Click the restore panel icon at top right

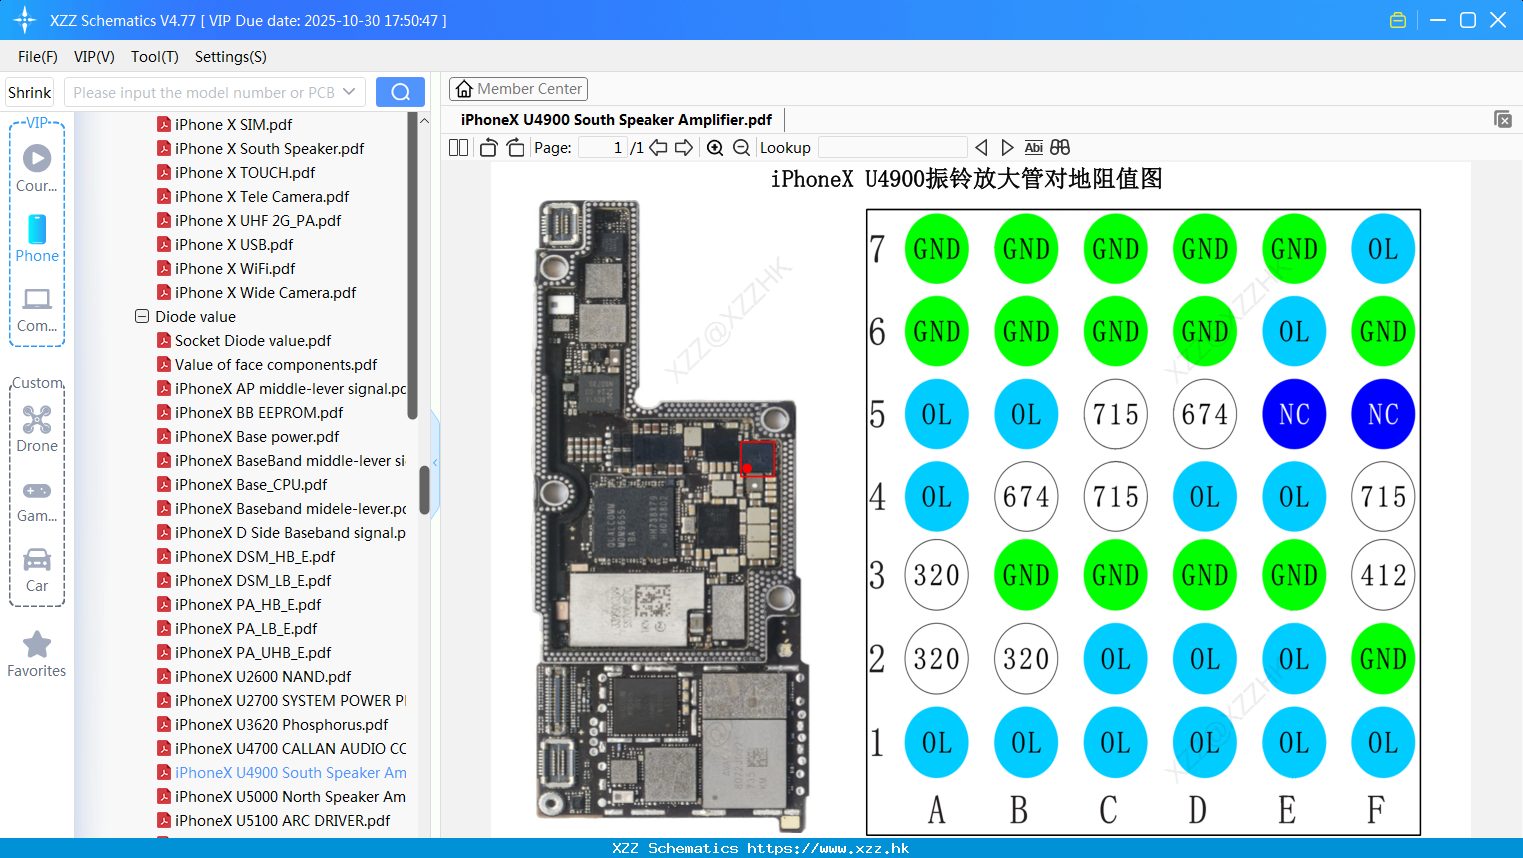[1502, 119]
